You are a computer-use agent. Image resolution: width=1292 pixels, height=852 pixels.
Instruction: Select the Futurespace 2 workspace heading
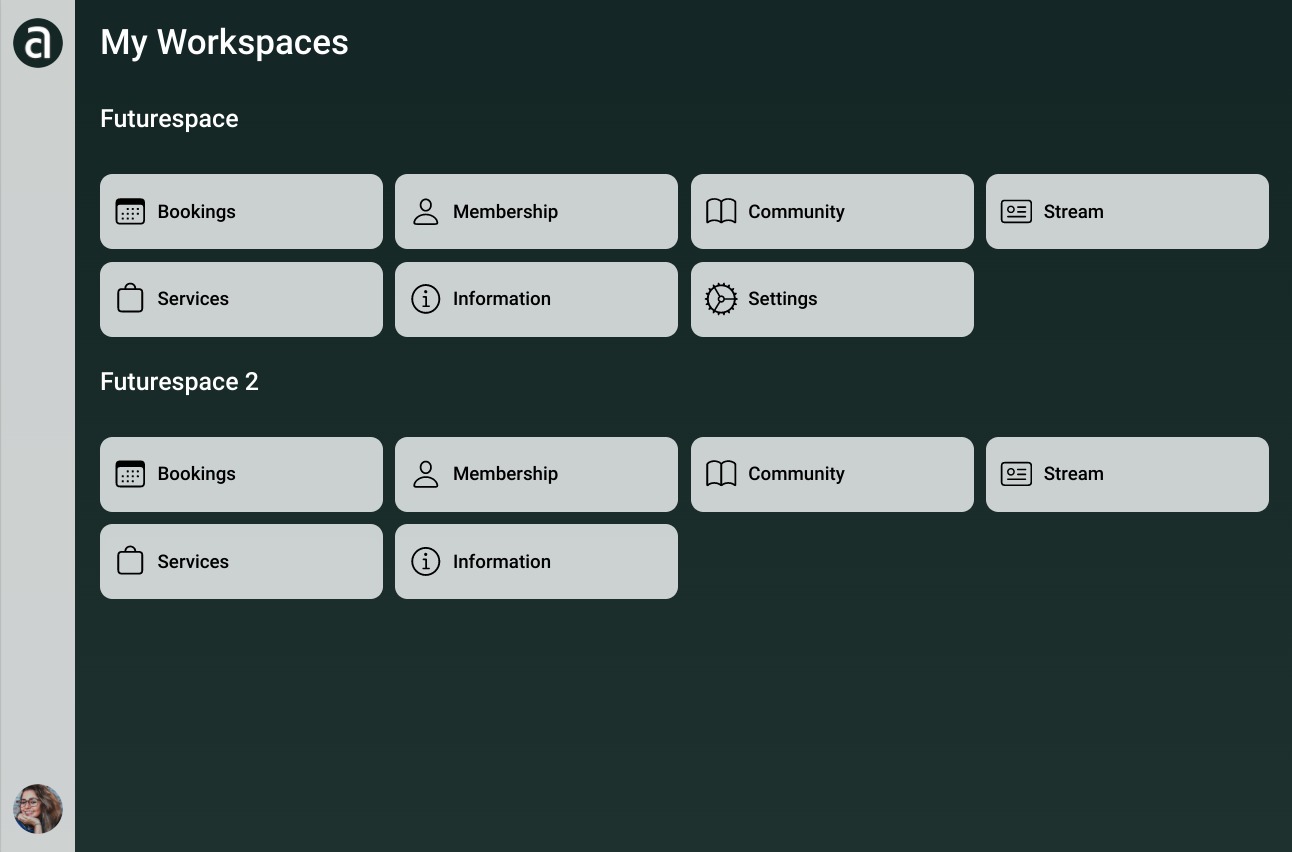(179, 382)
